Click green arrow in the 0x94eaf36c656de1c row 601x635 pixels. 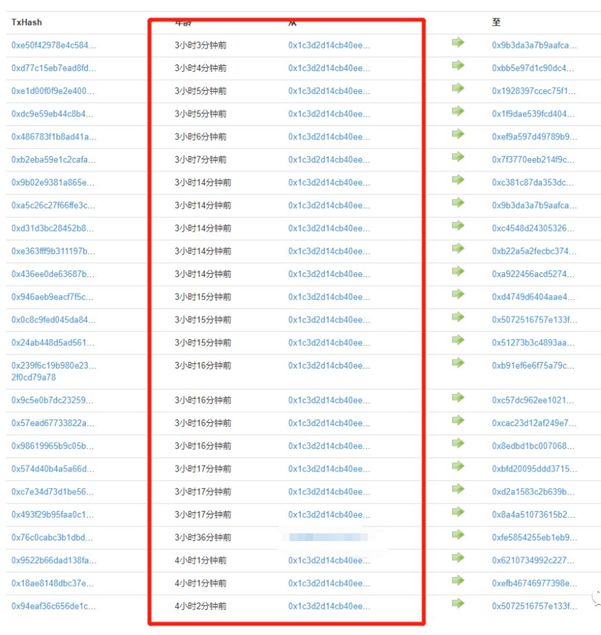458,604
